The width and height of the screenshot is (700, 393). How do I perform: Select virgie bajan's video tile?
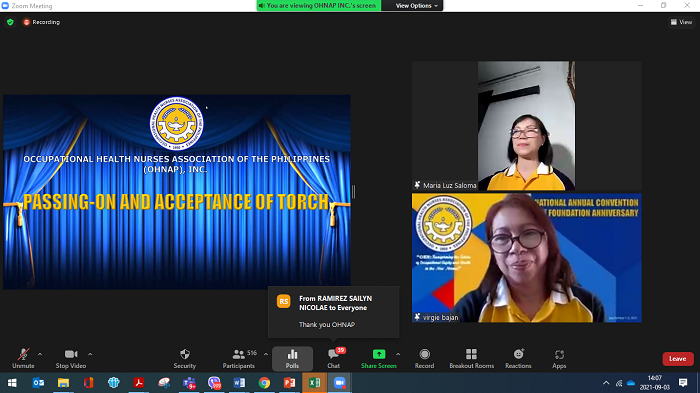coord(526,258)
